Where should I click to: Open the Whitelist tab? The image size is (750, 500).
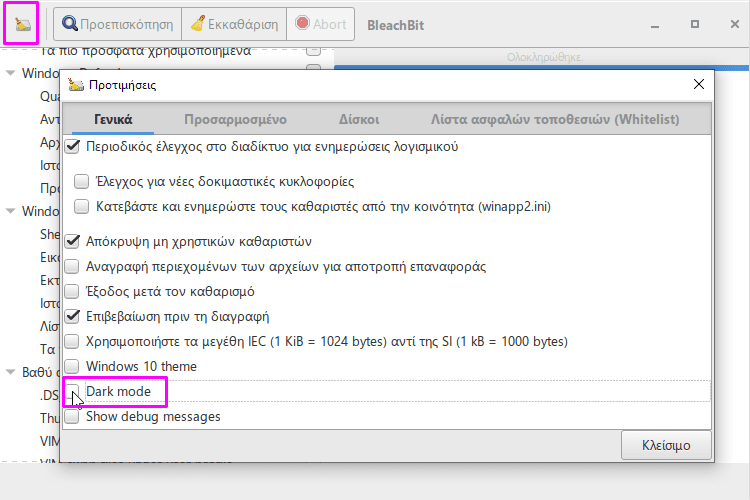pyautogui.click(x=555, y=119)
